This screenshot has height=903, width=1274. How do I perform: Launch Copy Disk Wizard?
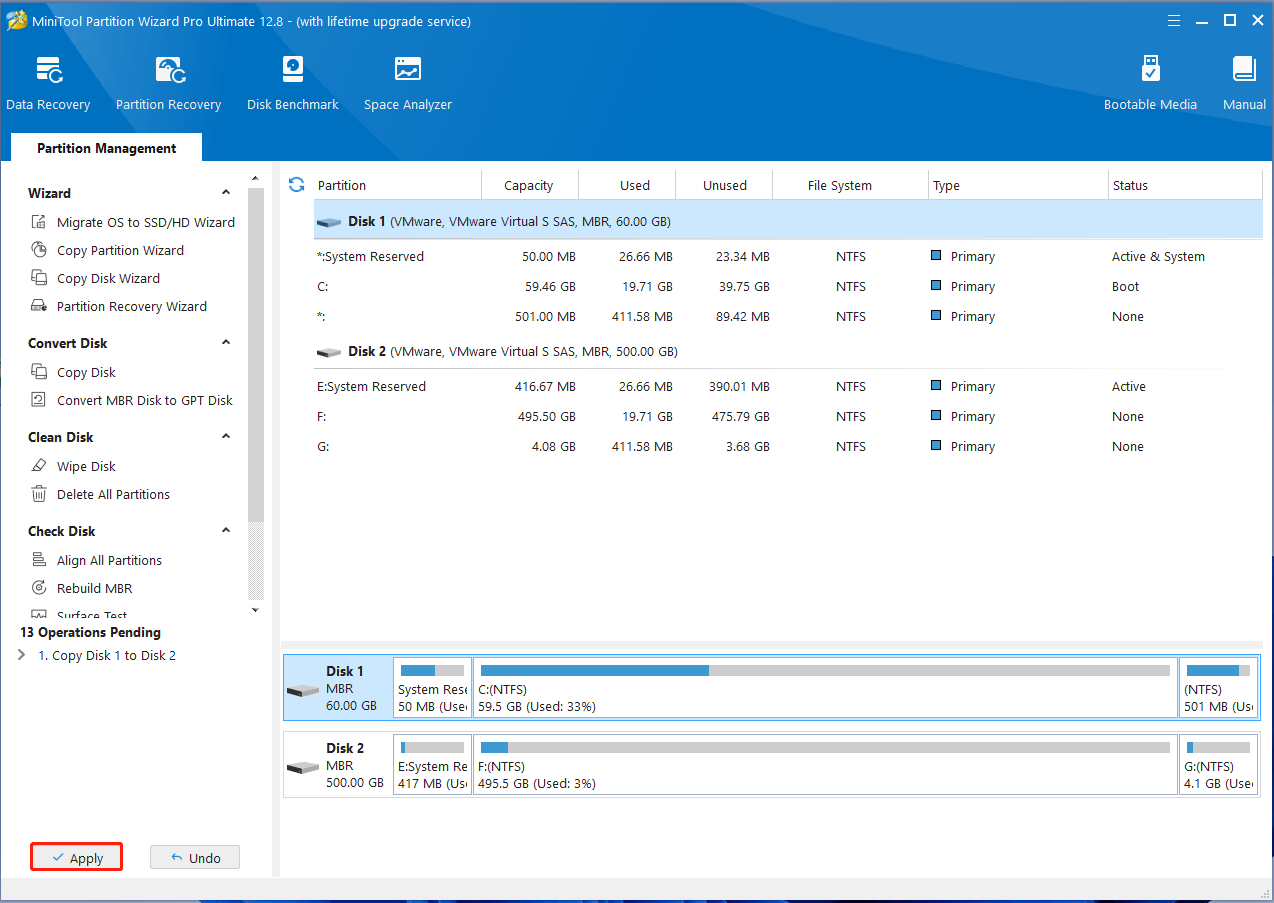tap(95, 278)
